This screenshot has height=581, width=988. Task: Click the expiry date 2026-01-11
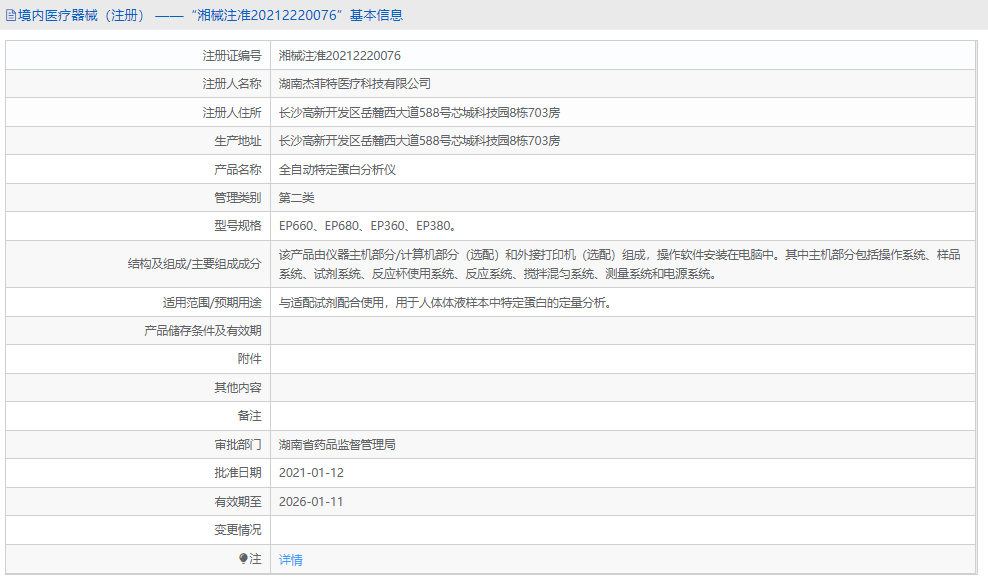[x=311, y=502]
